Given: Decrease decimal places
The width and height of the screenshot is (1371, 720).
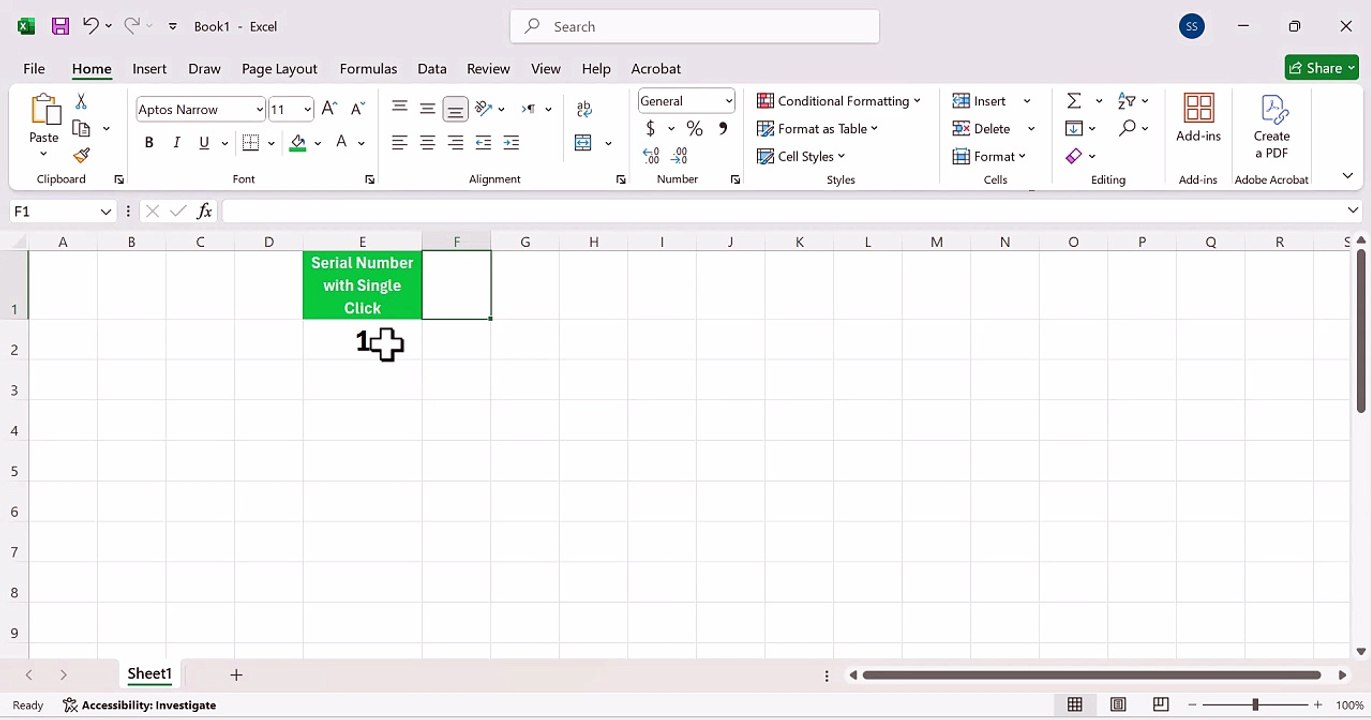Looking at the screenshot, I should pos(679,156).
